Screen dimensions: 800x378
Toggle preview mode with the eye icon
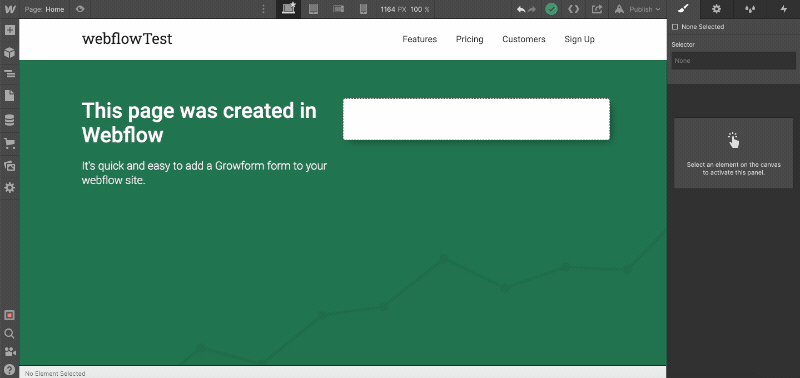80,9
